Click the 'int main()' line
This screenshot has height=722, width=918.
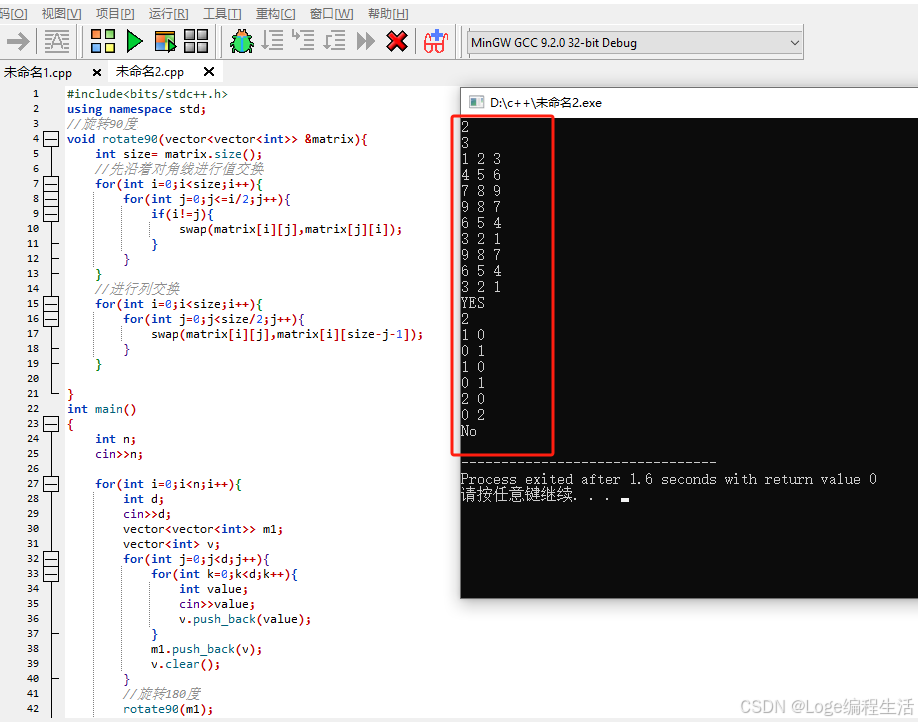(101, 409)
